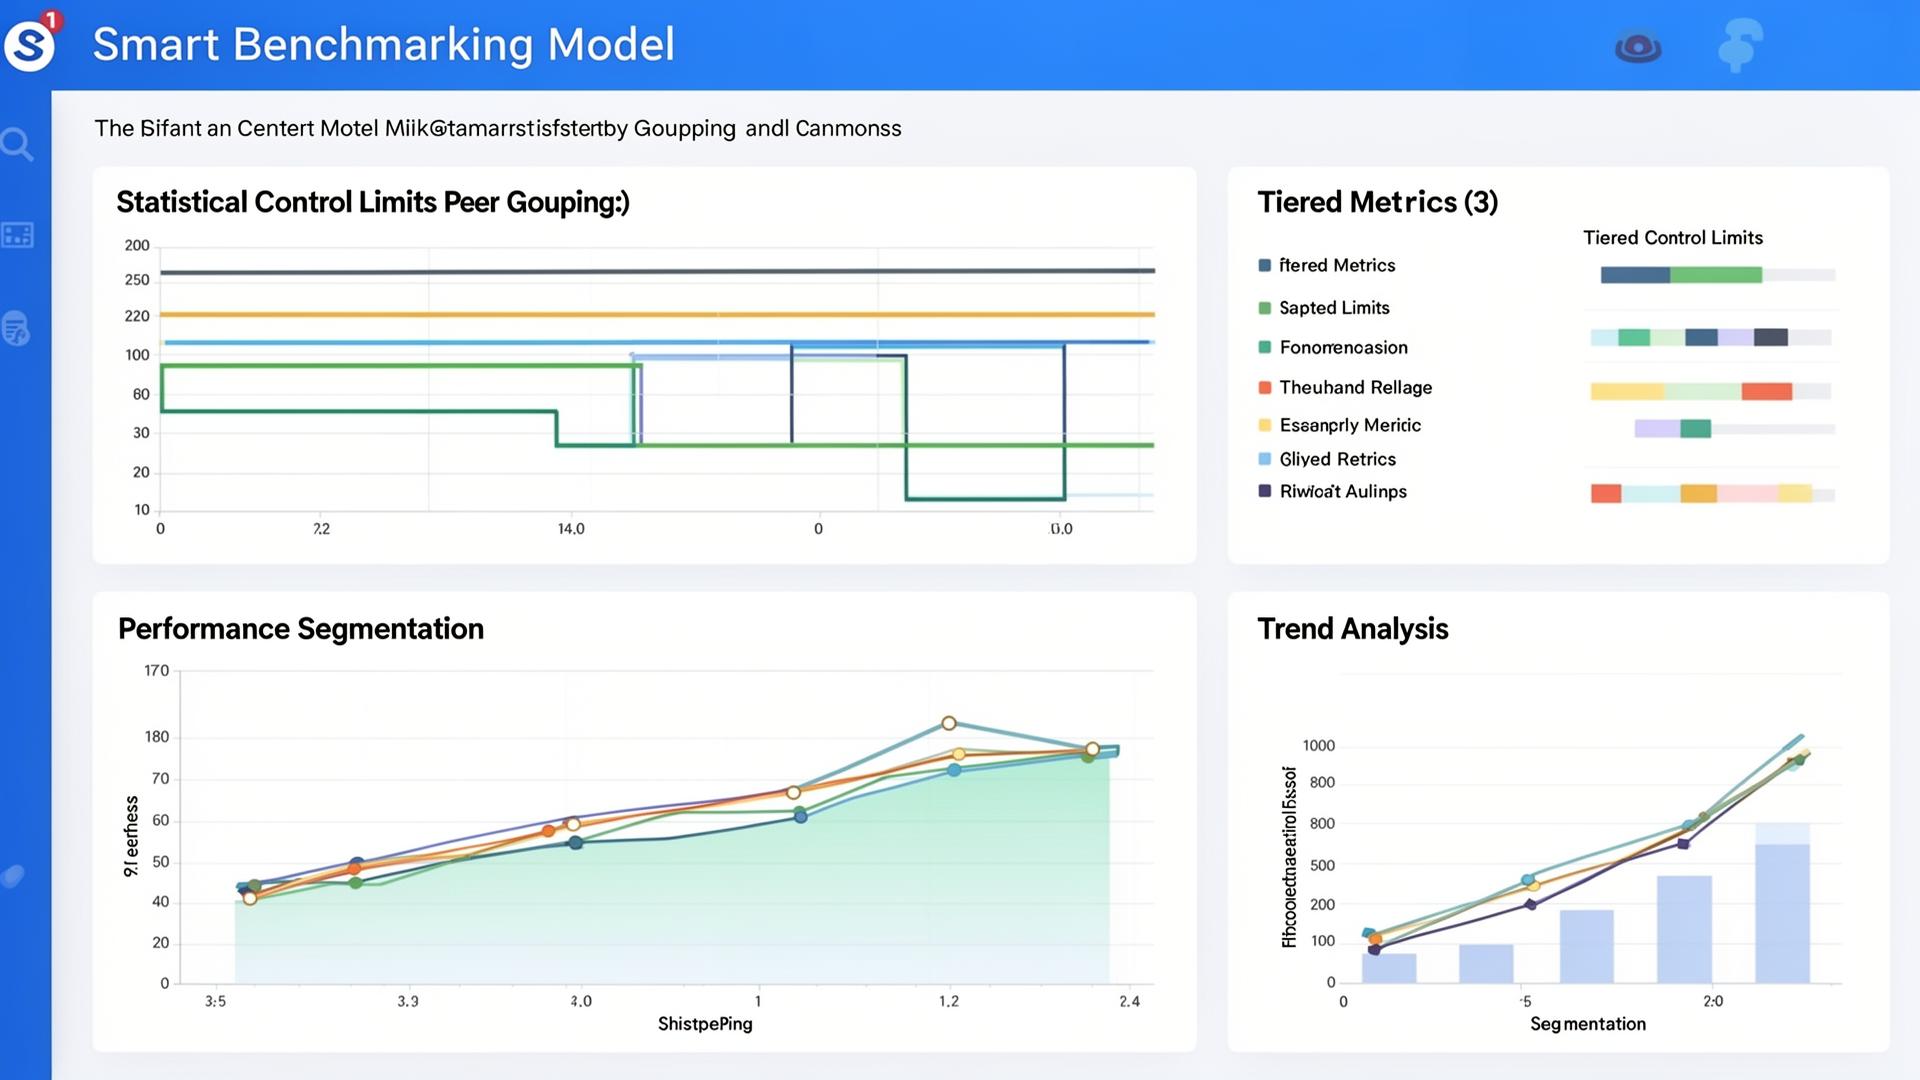Click the blue shape icon in header
1920x1080 pixels.
[1740, 44]
